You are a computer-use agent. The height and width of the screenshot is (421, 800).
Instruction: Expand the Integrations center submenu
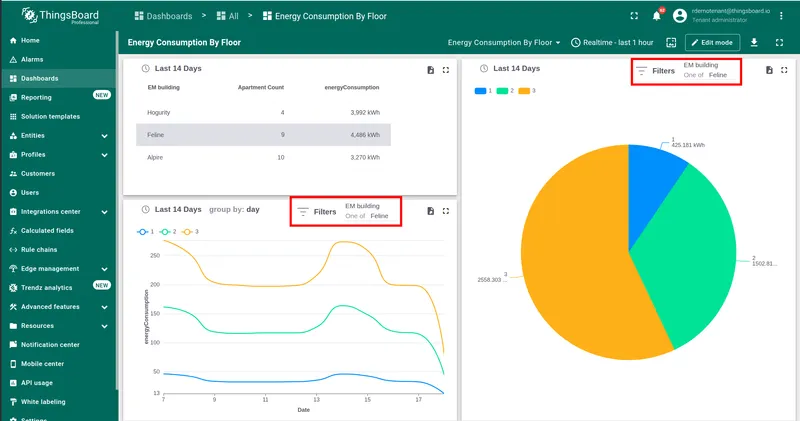click(x=104, y=212)
